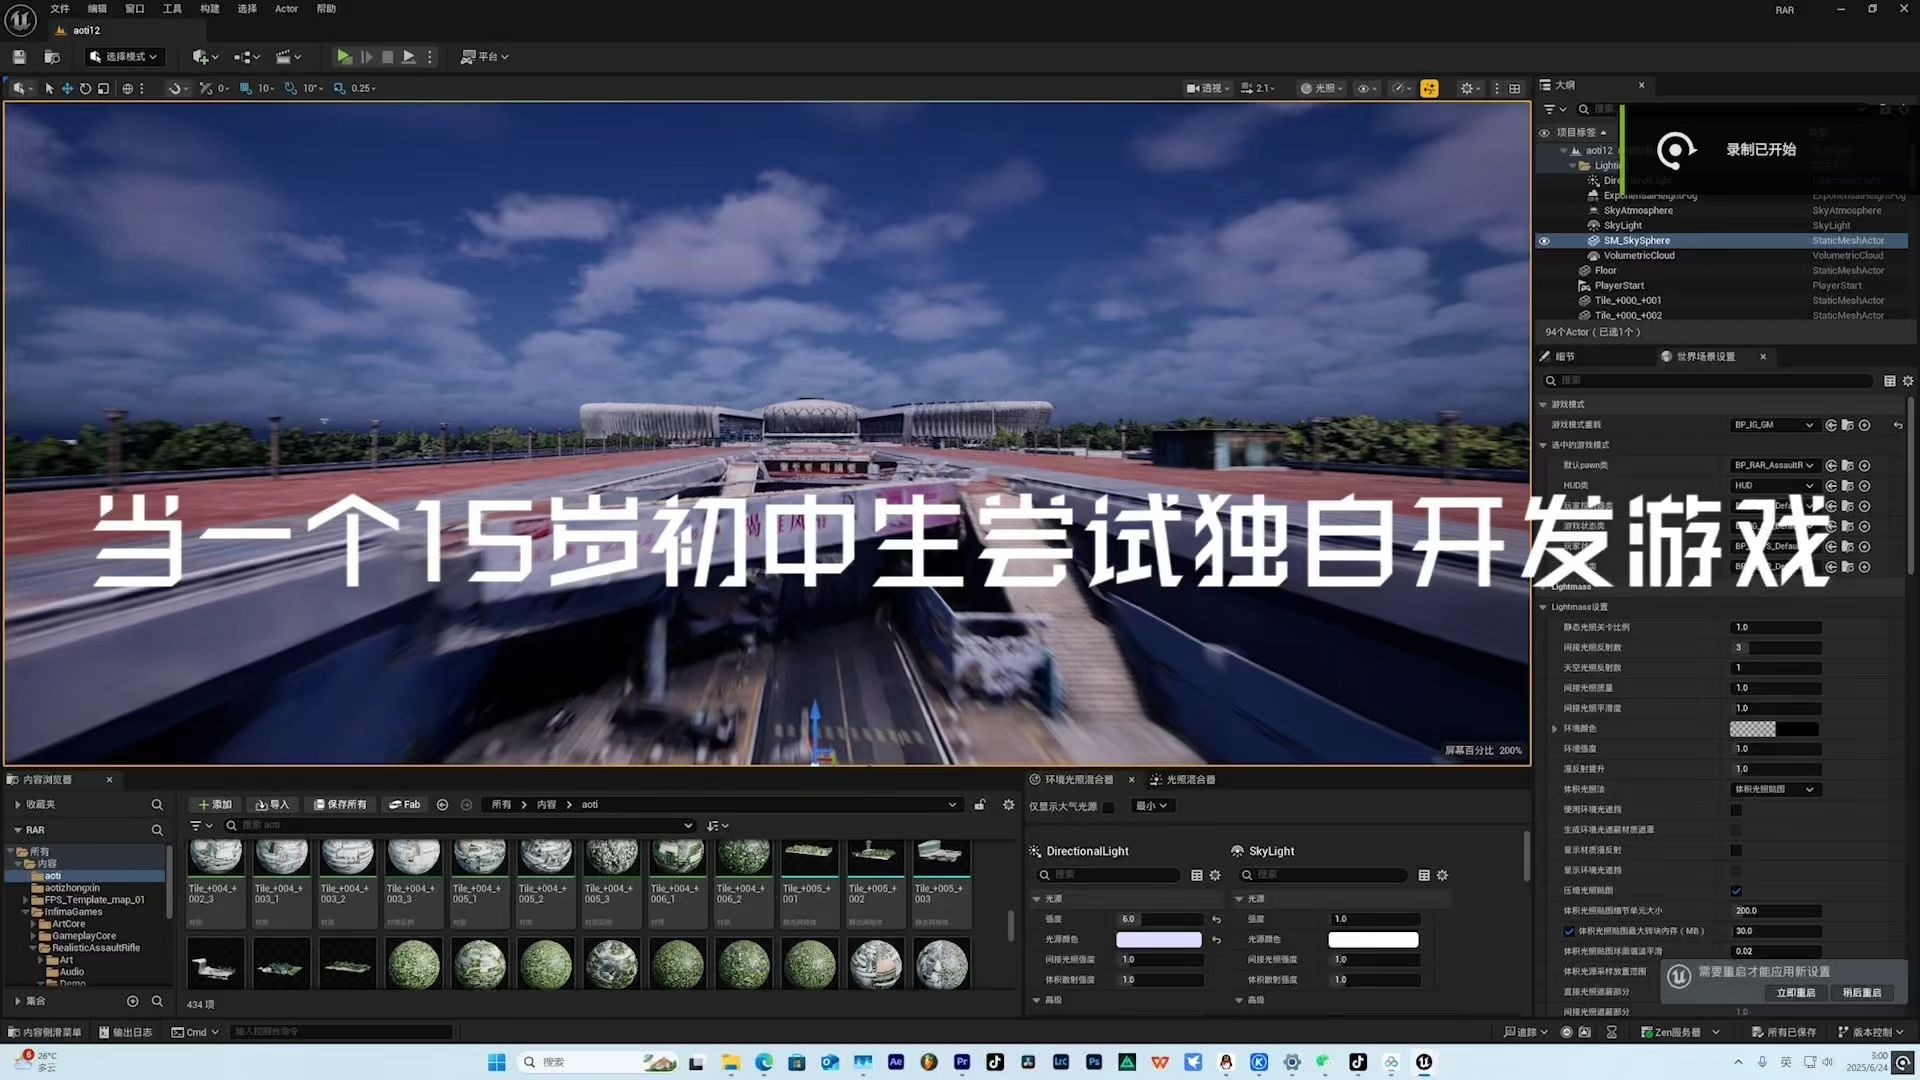Open the add actor cube-plus dropdown
1920x1080 pixels.
[205, 57]
